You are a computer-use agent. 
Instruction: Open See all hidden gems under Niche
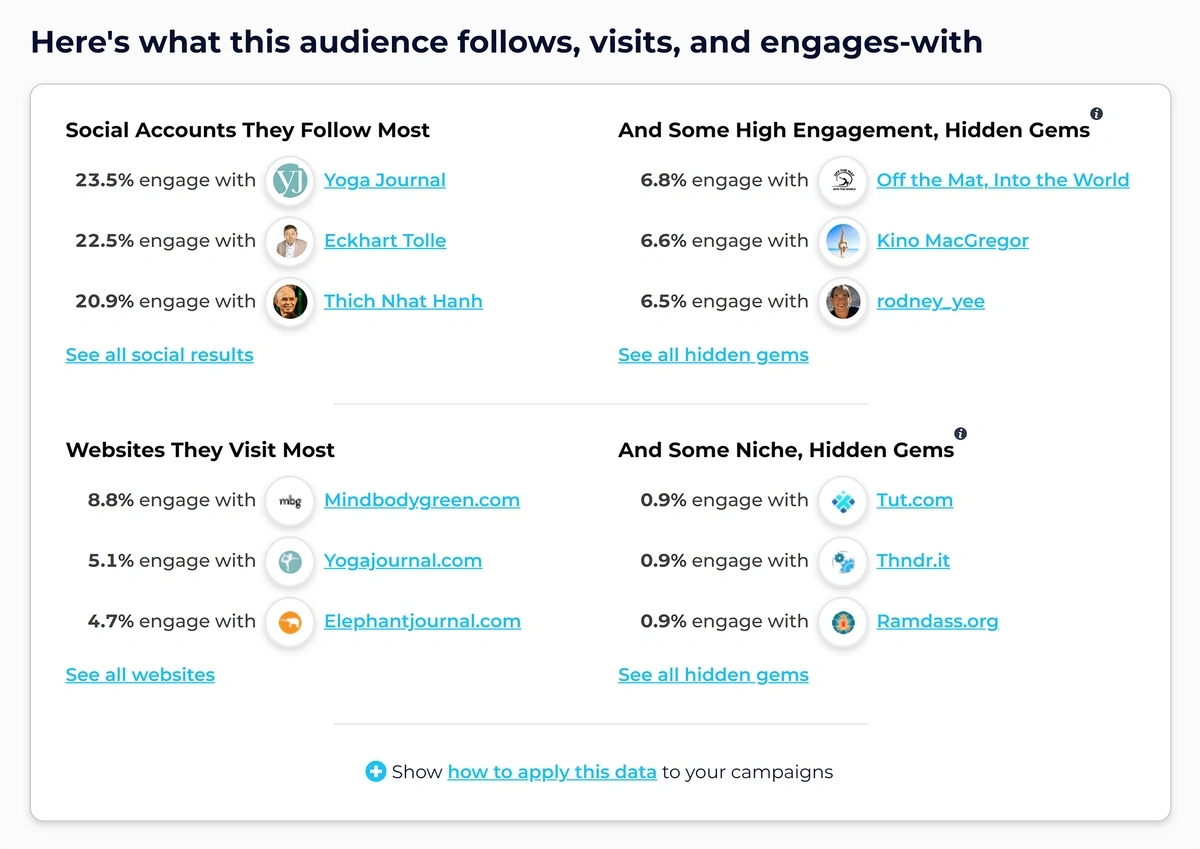pos(713,675)
